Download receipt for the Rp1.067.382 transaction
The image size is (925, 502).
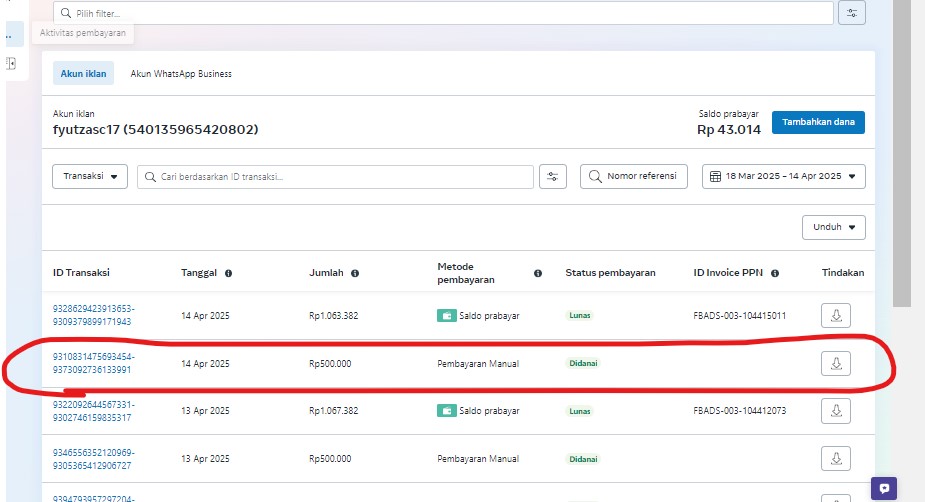coord(836,410)
